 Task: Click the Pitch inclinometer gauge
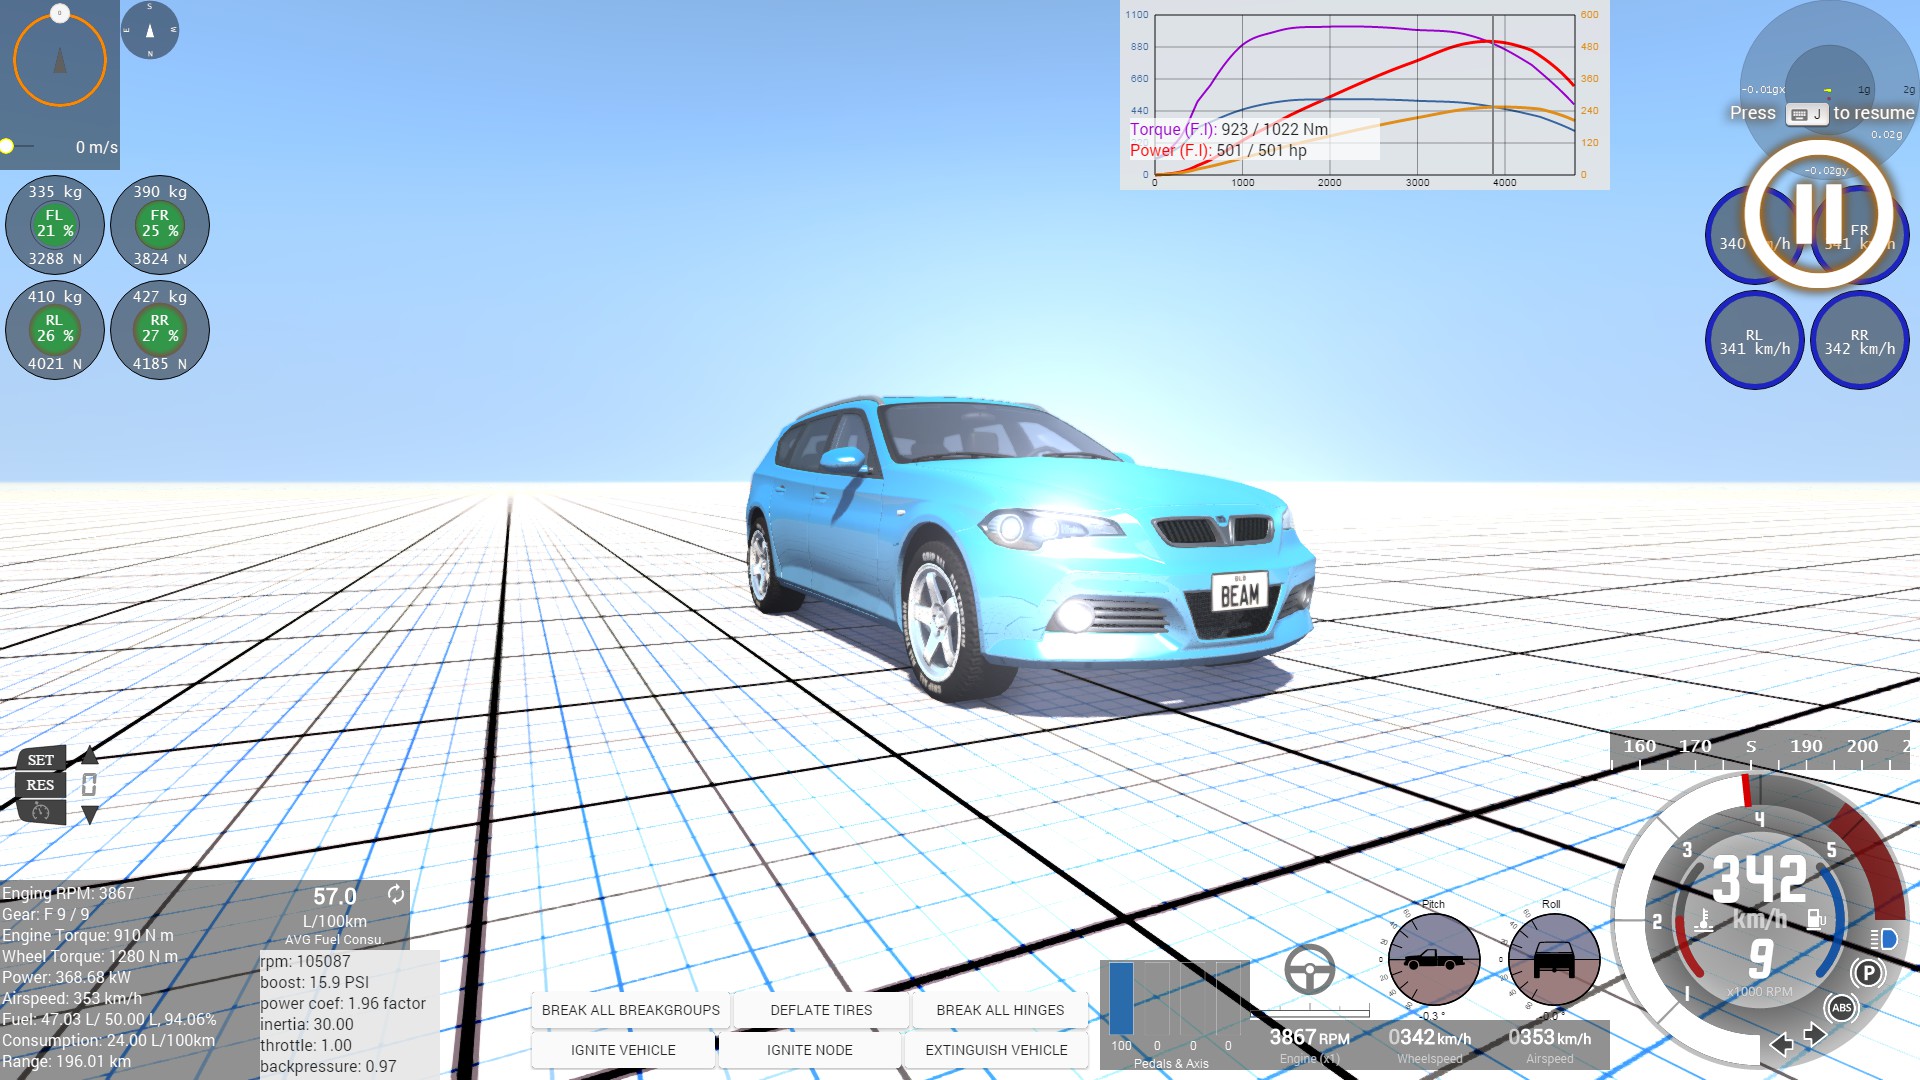point(1434,960)
